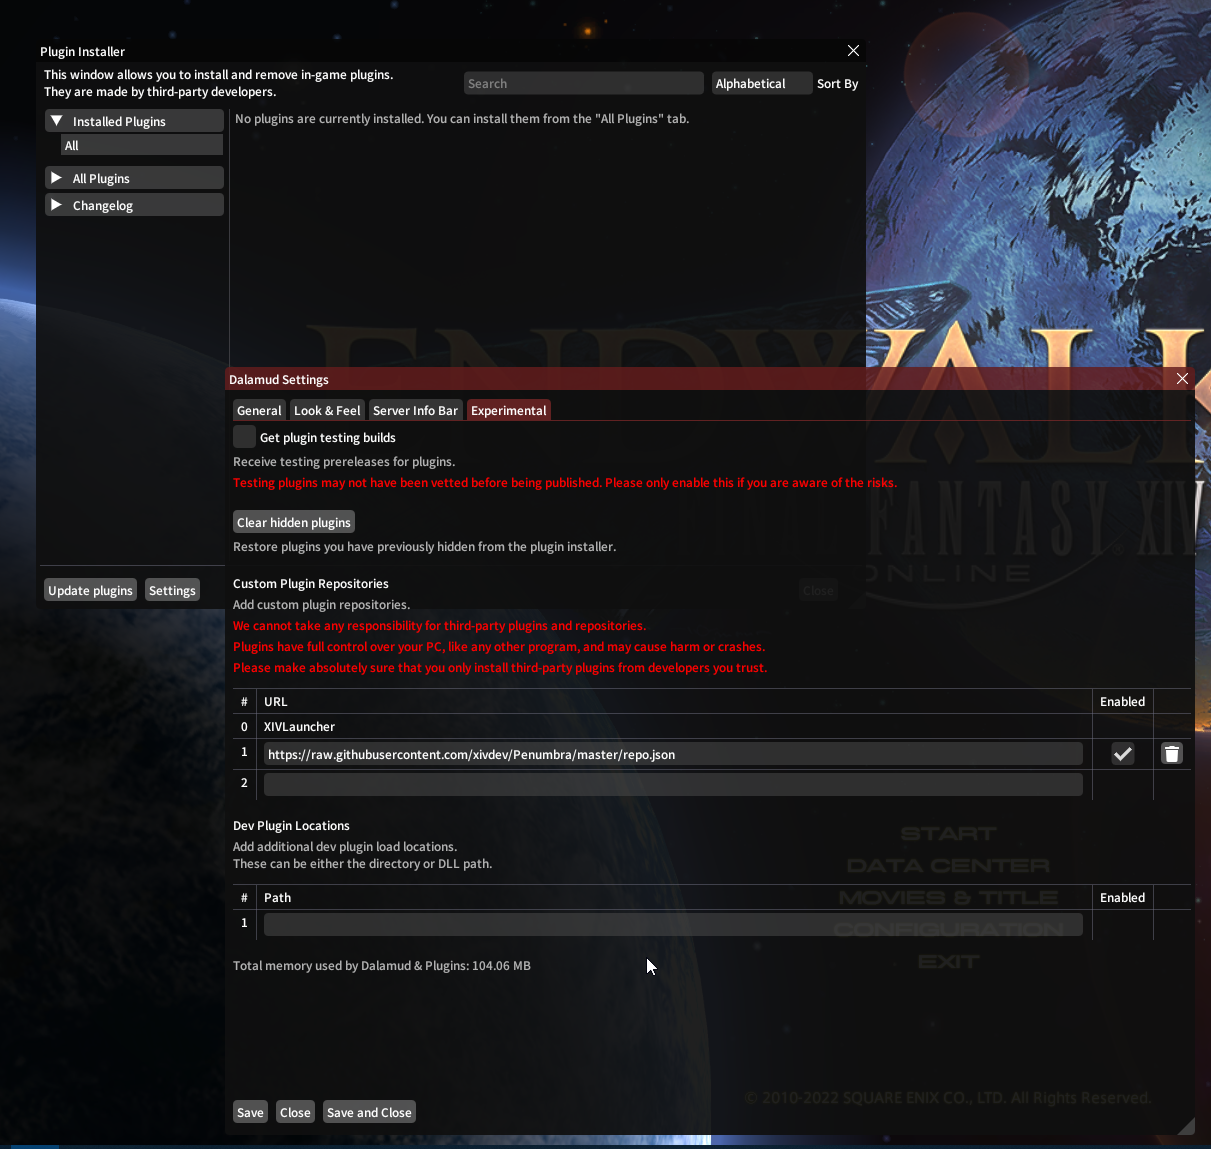
Task: Select the Experimental tab
Action: (x=508, y=410)
